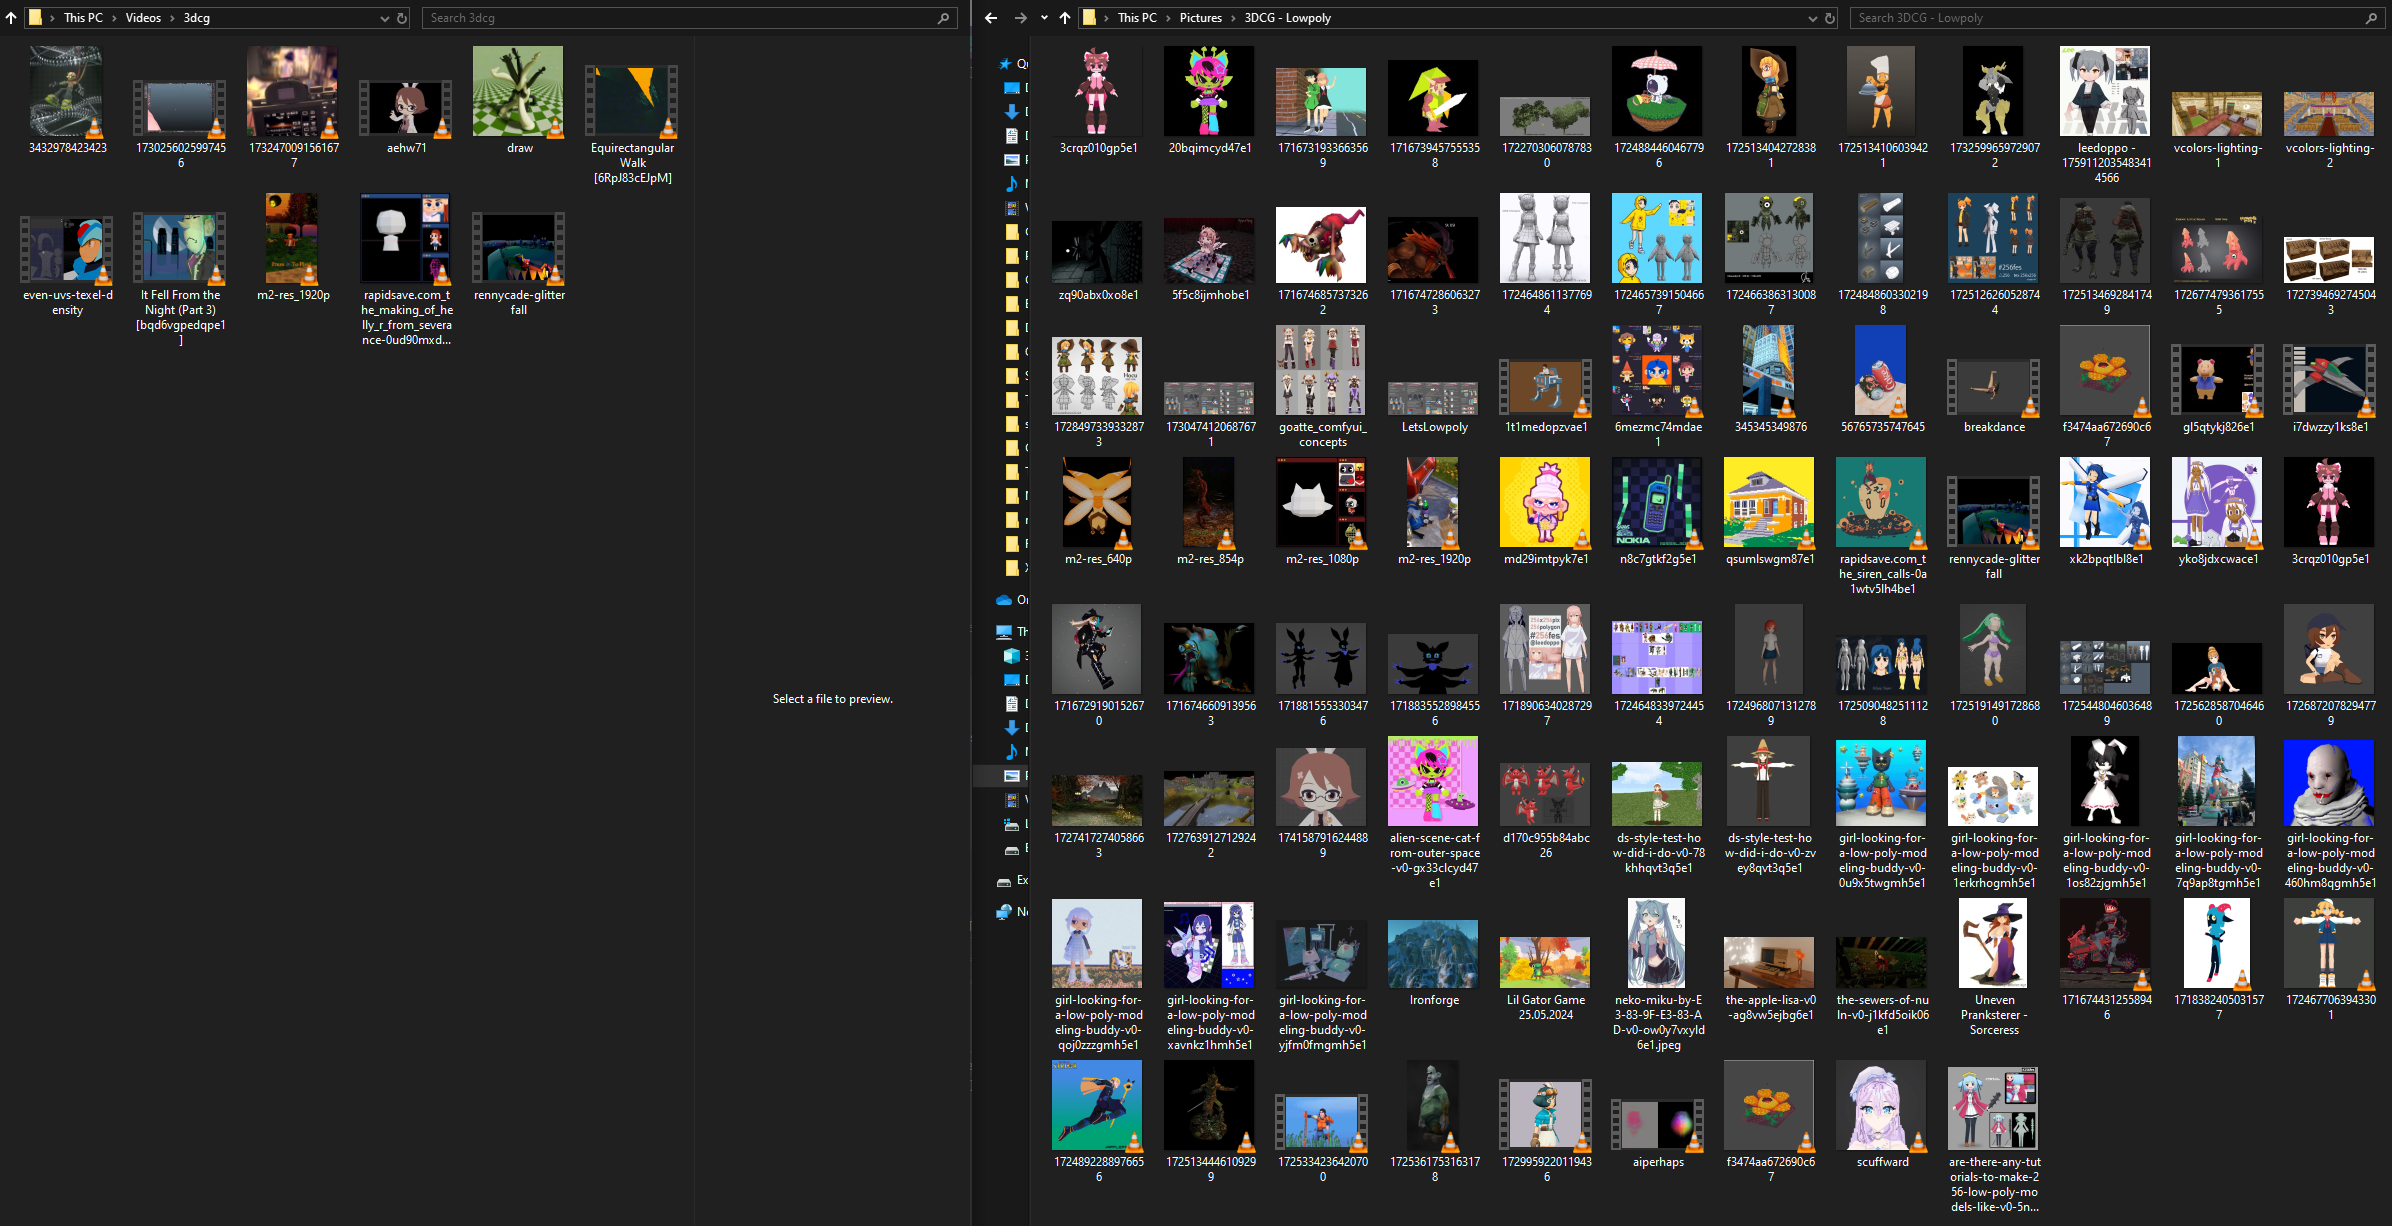Open recent locations dropdown in Lowpoly window
This screenshot has height=1226, width=2392.
click(x=1044, y=18)
